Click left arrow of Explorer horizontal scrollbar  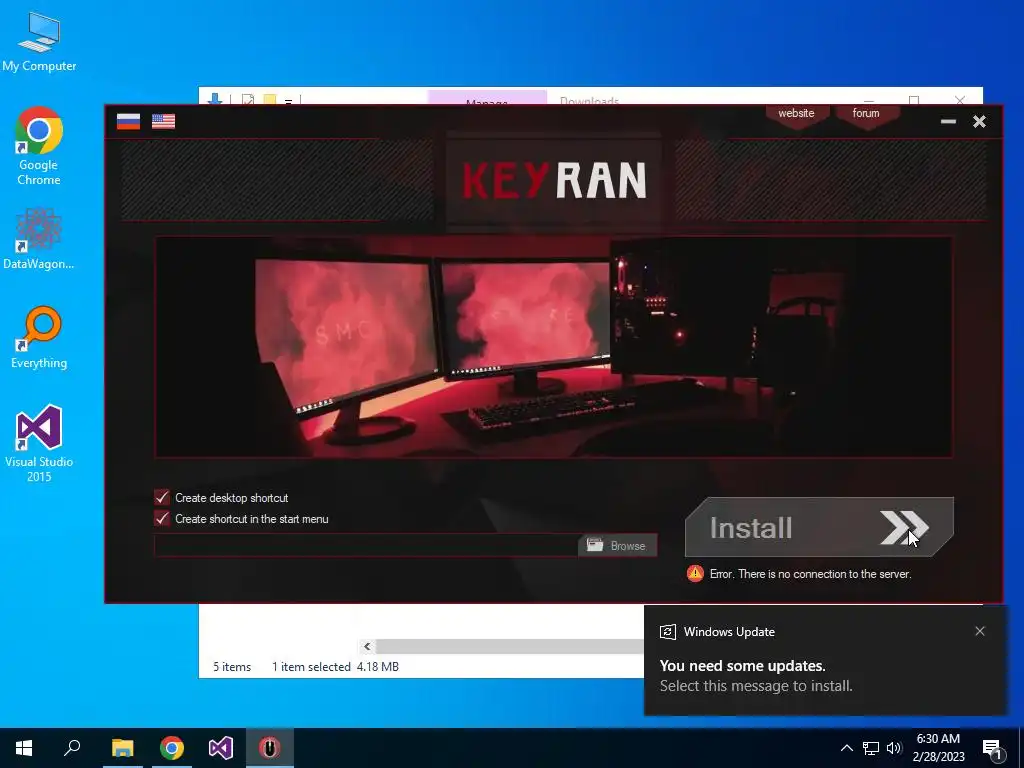point(367,647)
